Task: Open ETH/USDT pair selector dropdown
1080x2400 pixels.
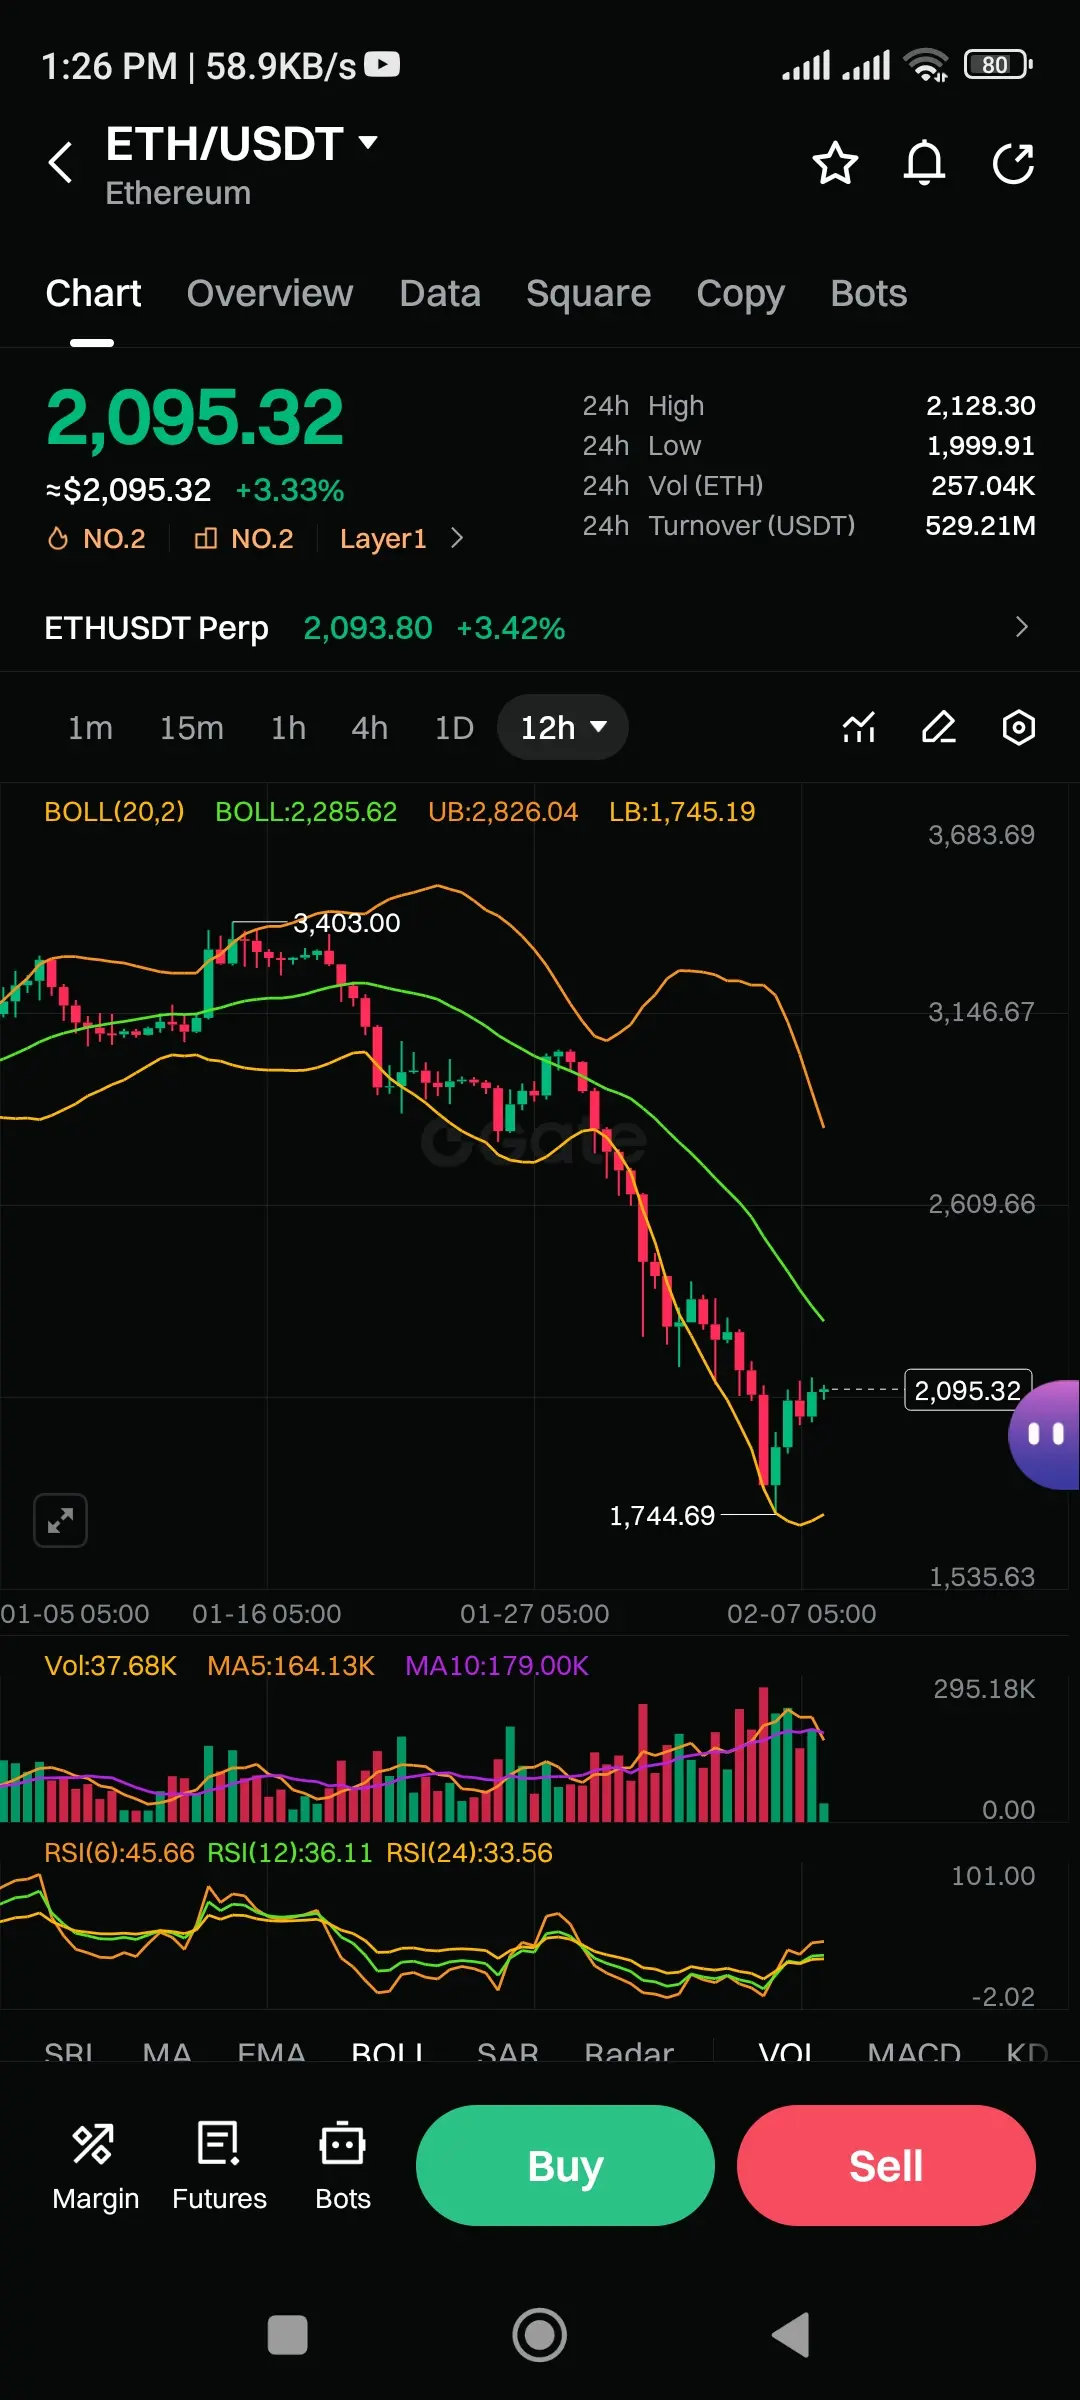Action: (x=368, y=142)
